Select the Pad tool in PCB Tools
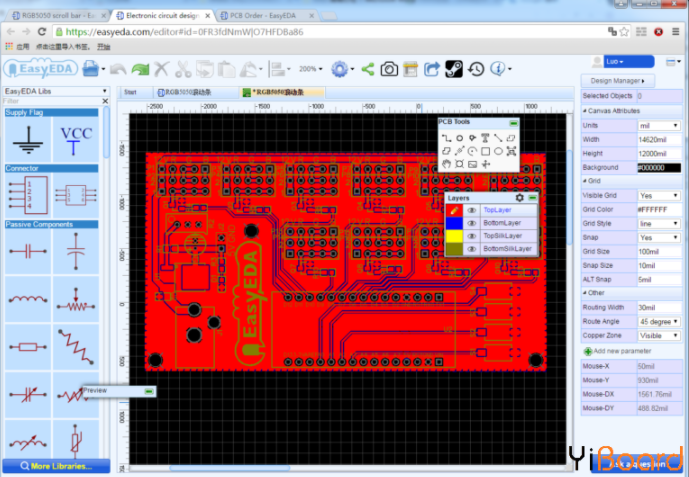The height and width of the screenshot is (477, 689). click(460, 138)
